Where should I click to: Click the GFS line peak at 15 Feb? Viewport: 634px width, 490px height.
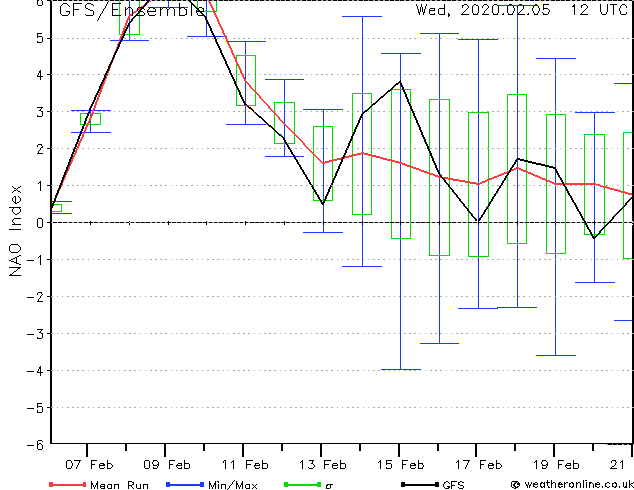tap(400, 82)
